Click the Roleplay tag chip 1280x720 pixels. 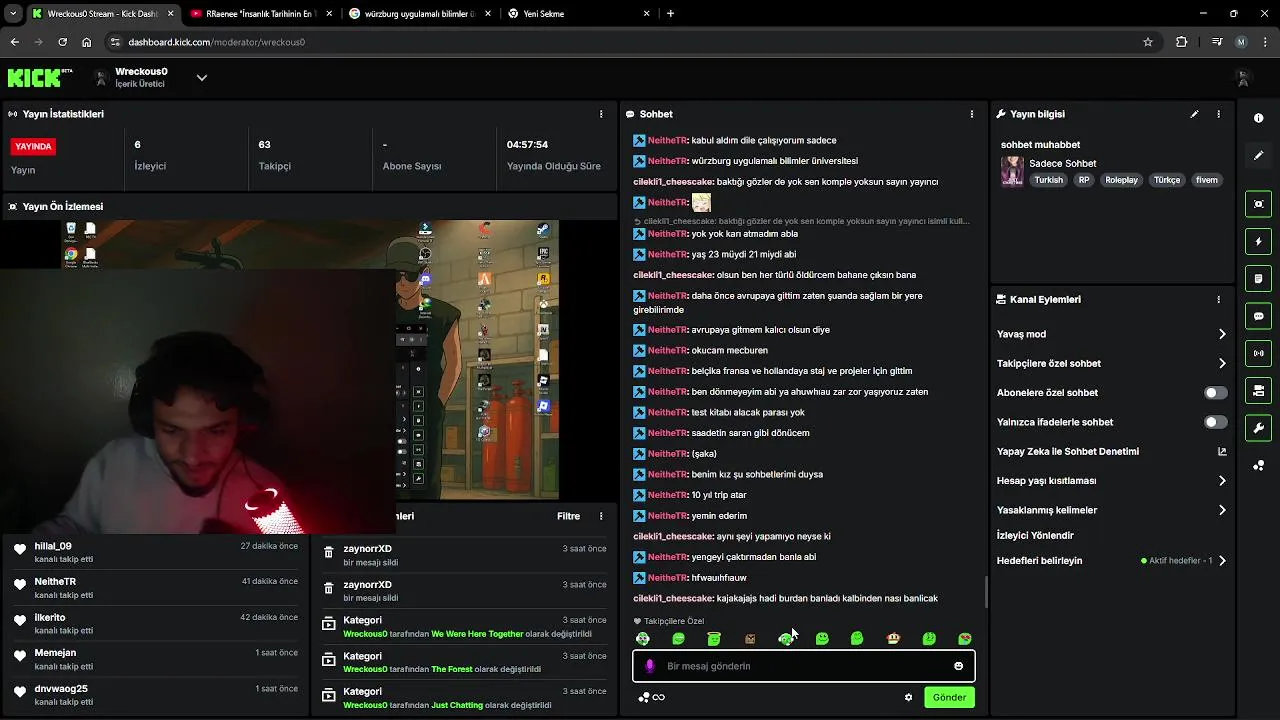click(1121, 180)
